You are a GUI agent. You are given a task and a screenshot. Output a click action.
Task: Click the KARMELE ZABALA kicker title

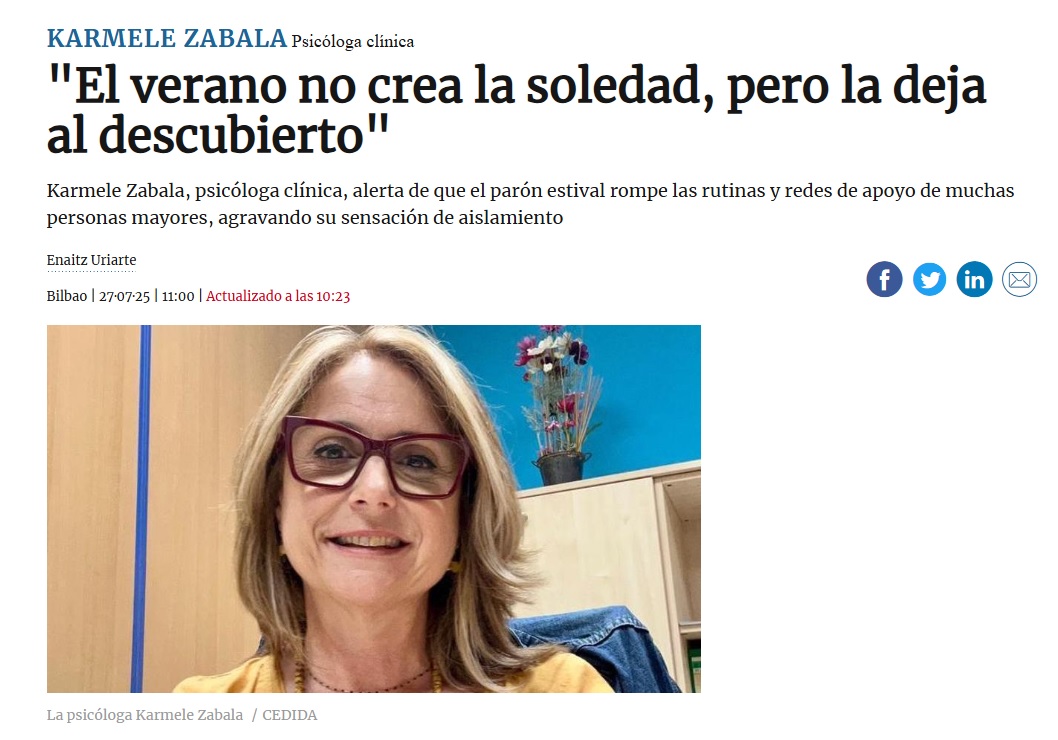167,38
